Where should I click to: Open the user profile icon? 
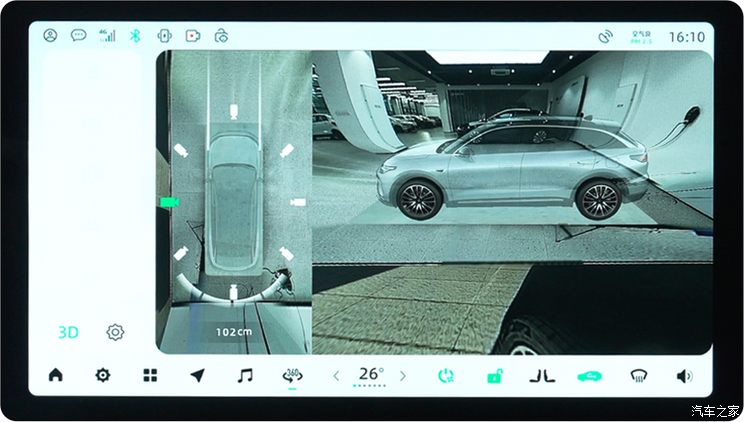coord(50,36)
